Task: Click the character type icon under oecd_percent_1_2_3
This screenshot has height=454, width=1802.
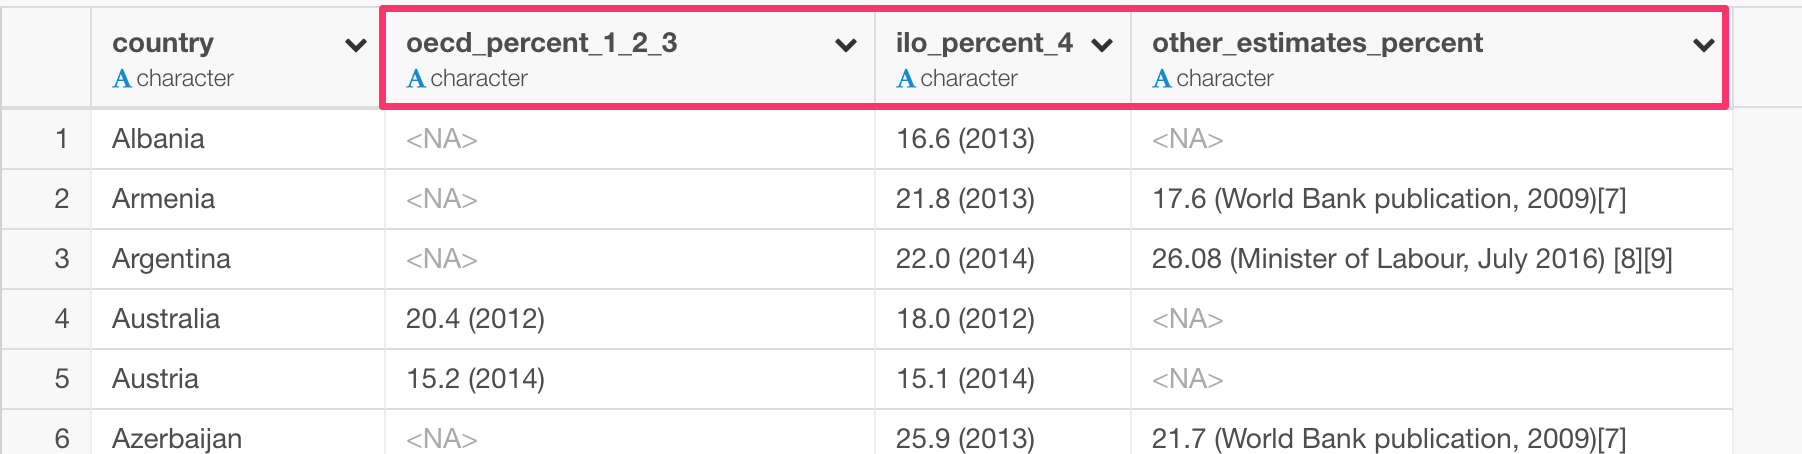Action: 416,78
